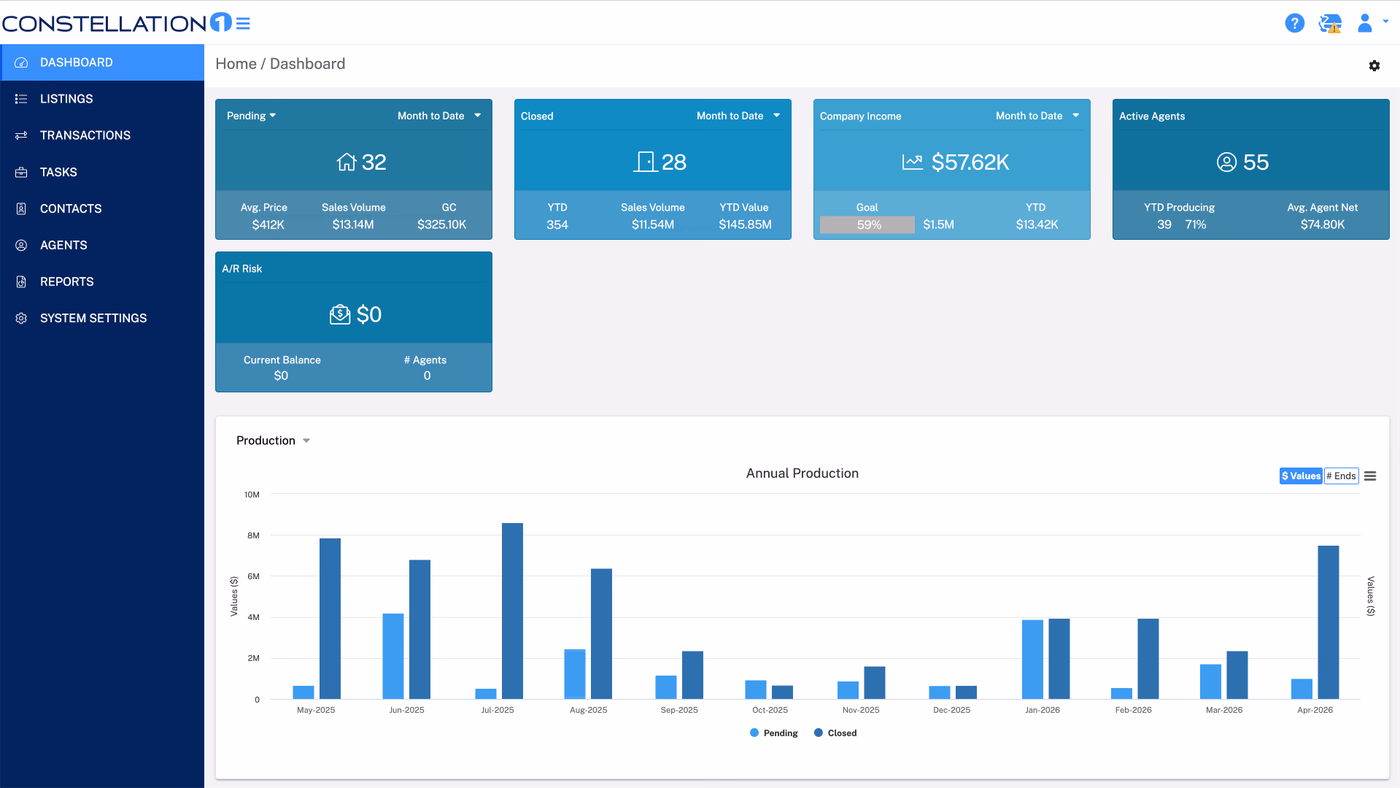
Task: Click the Feb-2026 axis label
Action: pyautogui.click(x=1134, y=710)
